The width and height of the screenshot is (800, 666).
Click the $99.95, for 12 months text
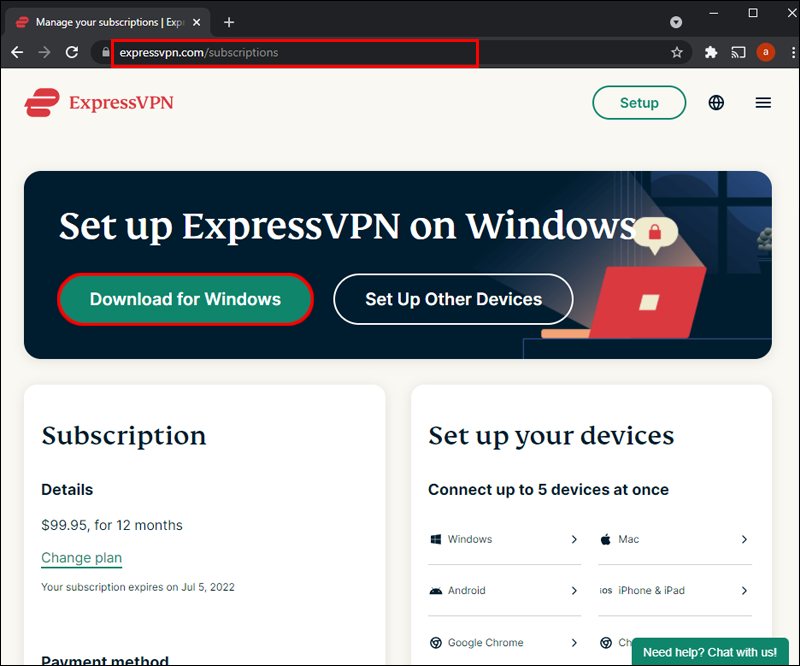(112, 525)
